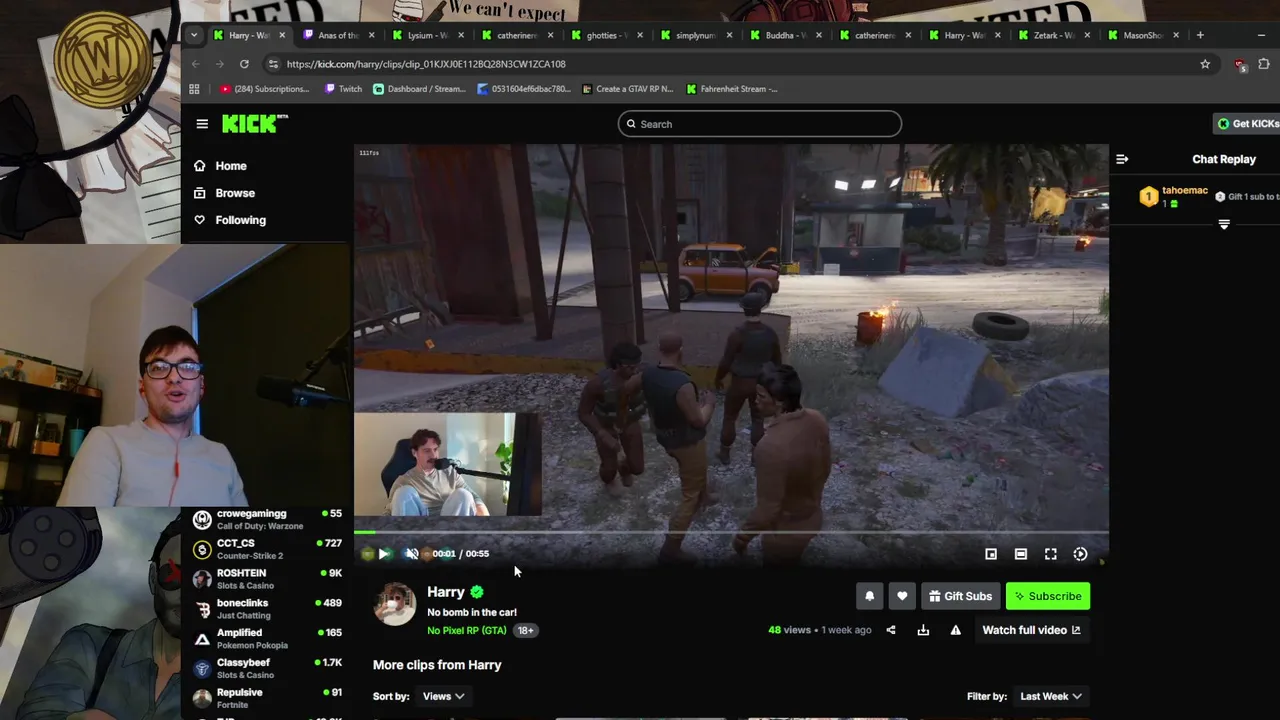Click the browser back button

[x=196, y=64]
